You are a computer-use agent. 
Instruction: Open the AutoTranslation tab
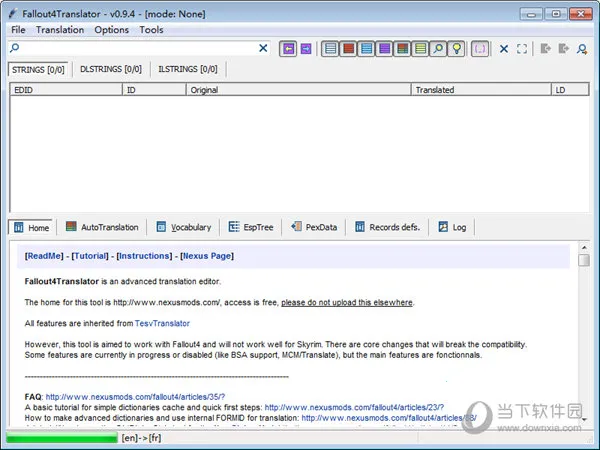(x=102, y=227)
